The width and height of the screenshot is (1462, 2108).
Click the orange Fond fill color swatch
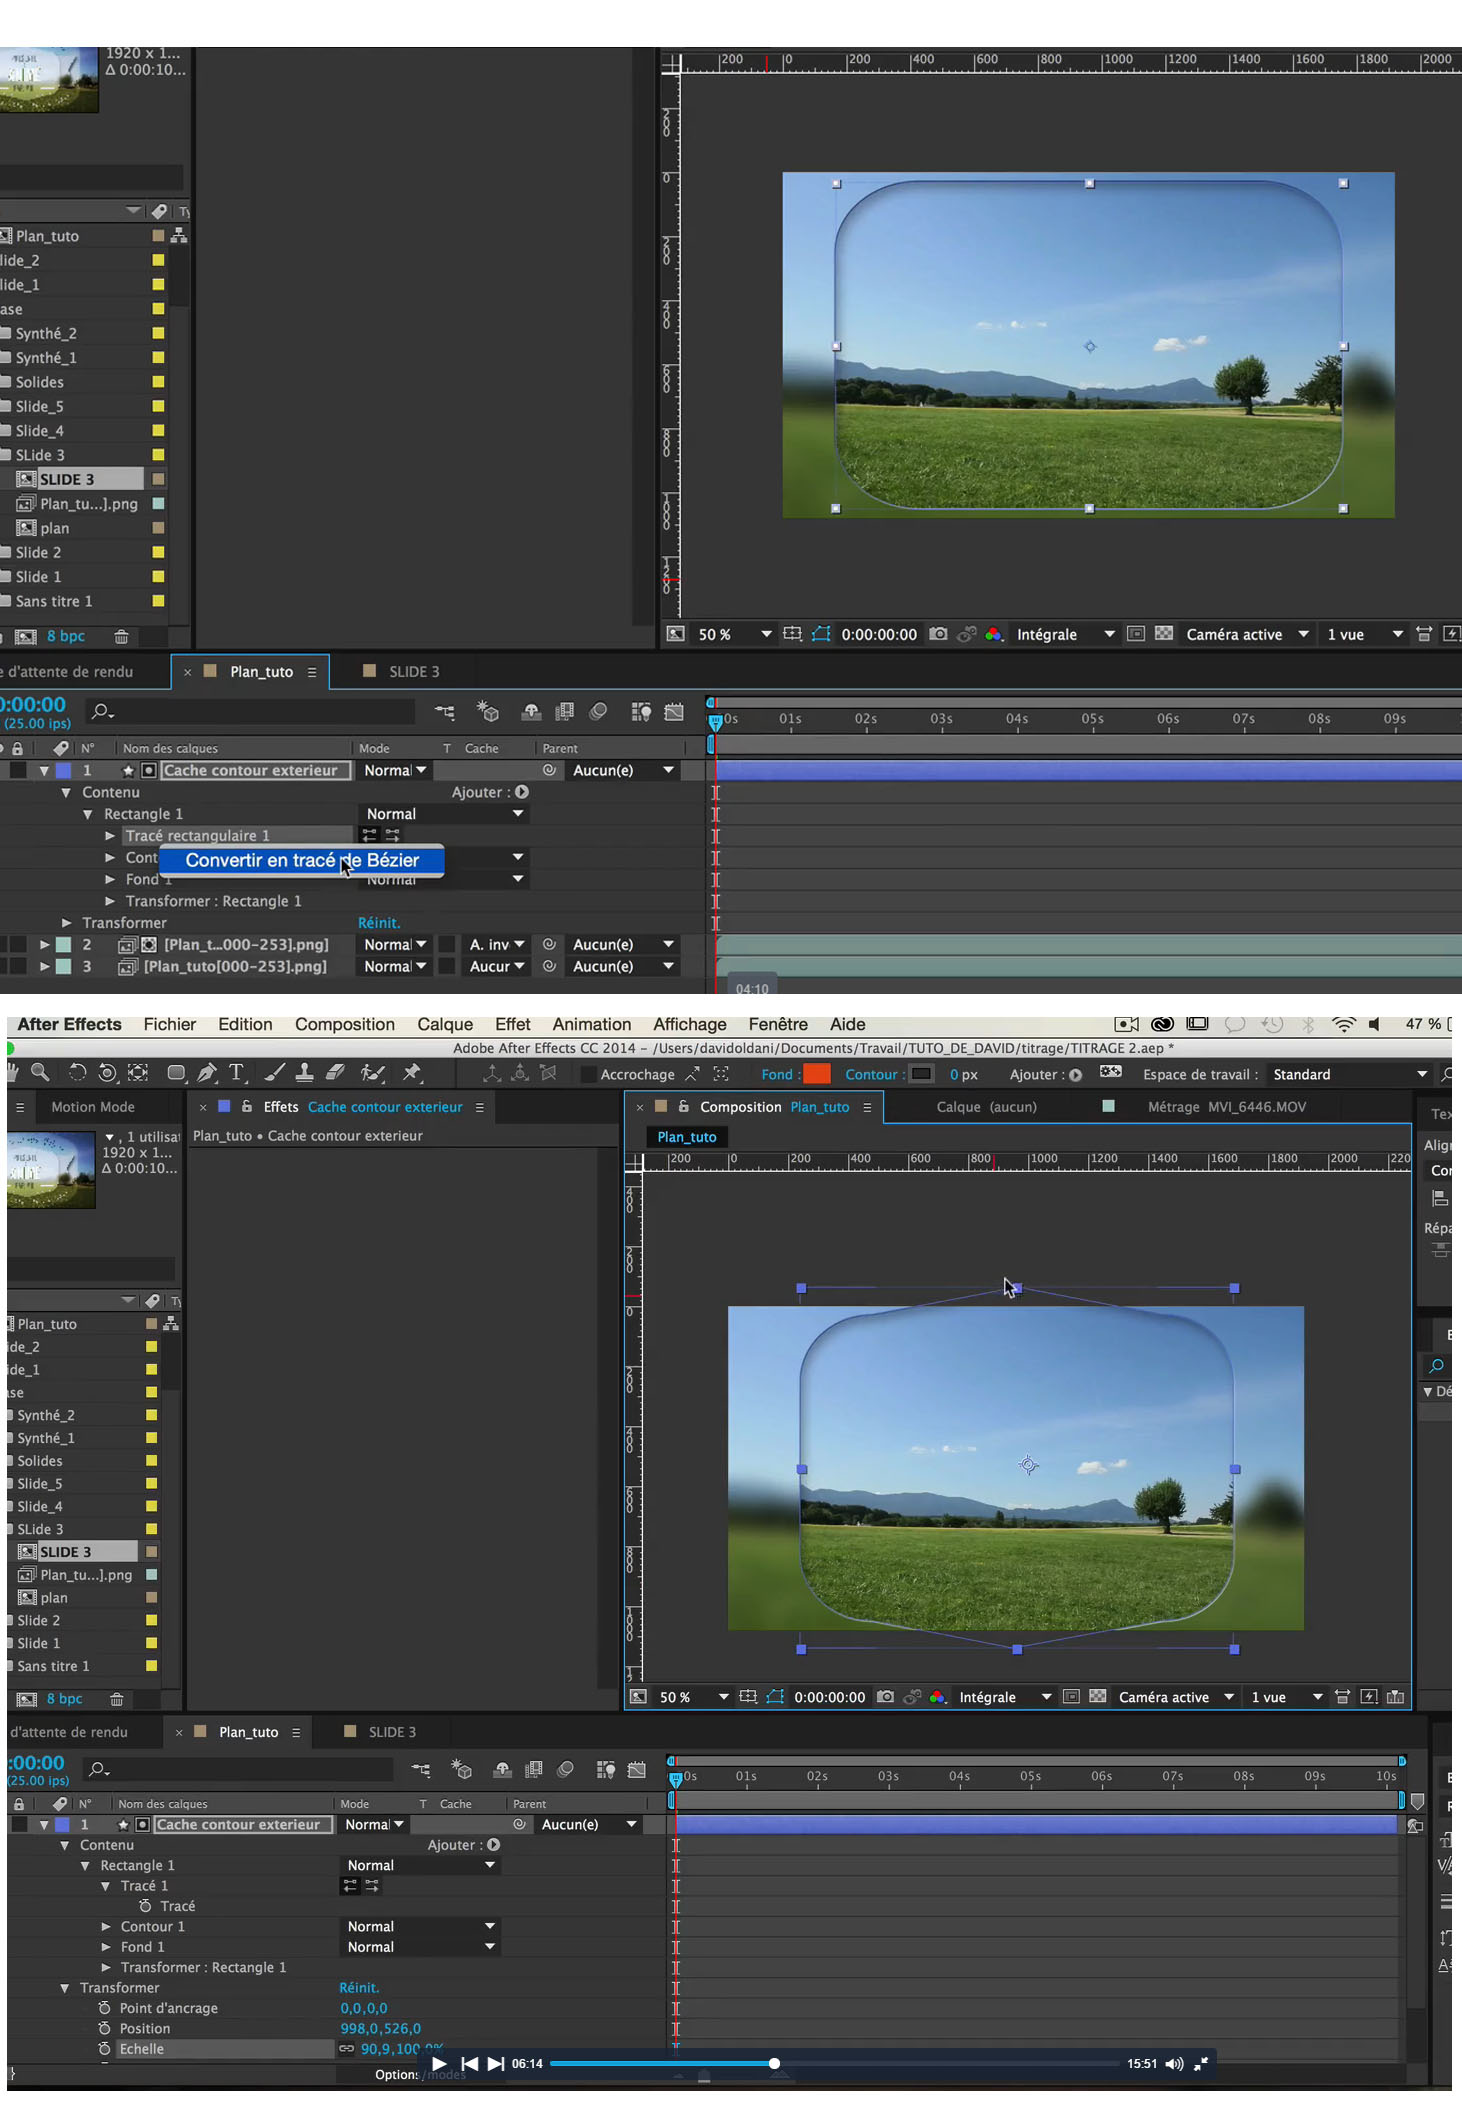click(x=817, y=1075)
